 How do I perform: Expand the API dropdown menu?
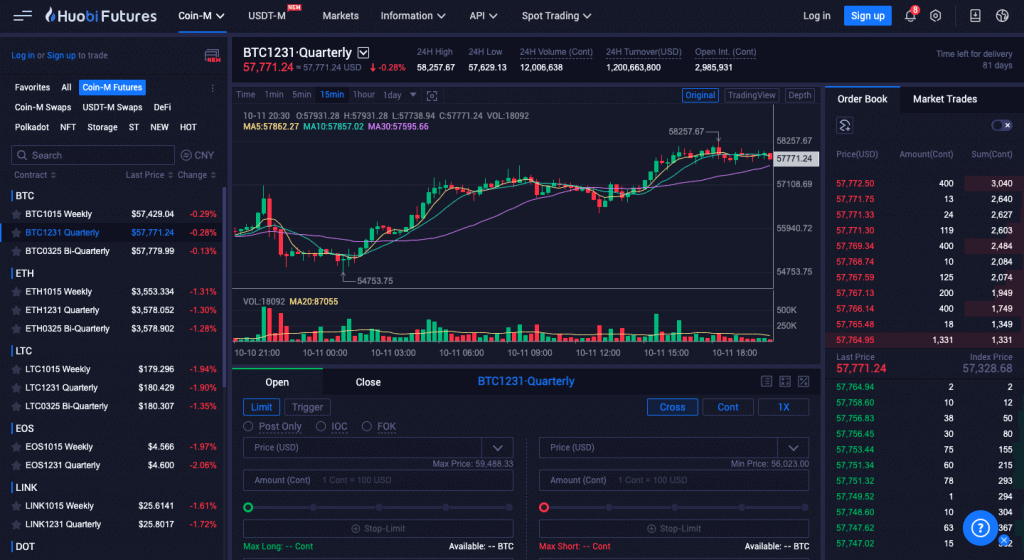point(483,16)
